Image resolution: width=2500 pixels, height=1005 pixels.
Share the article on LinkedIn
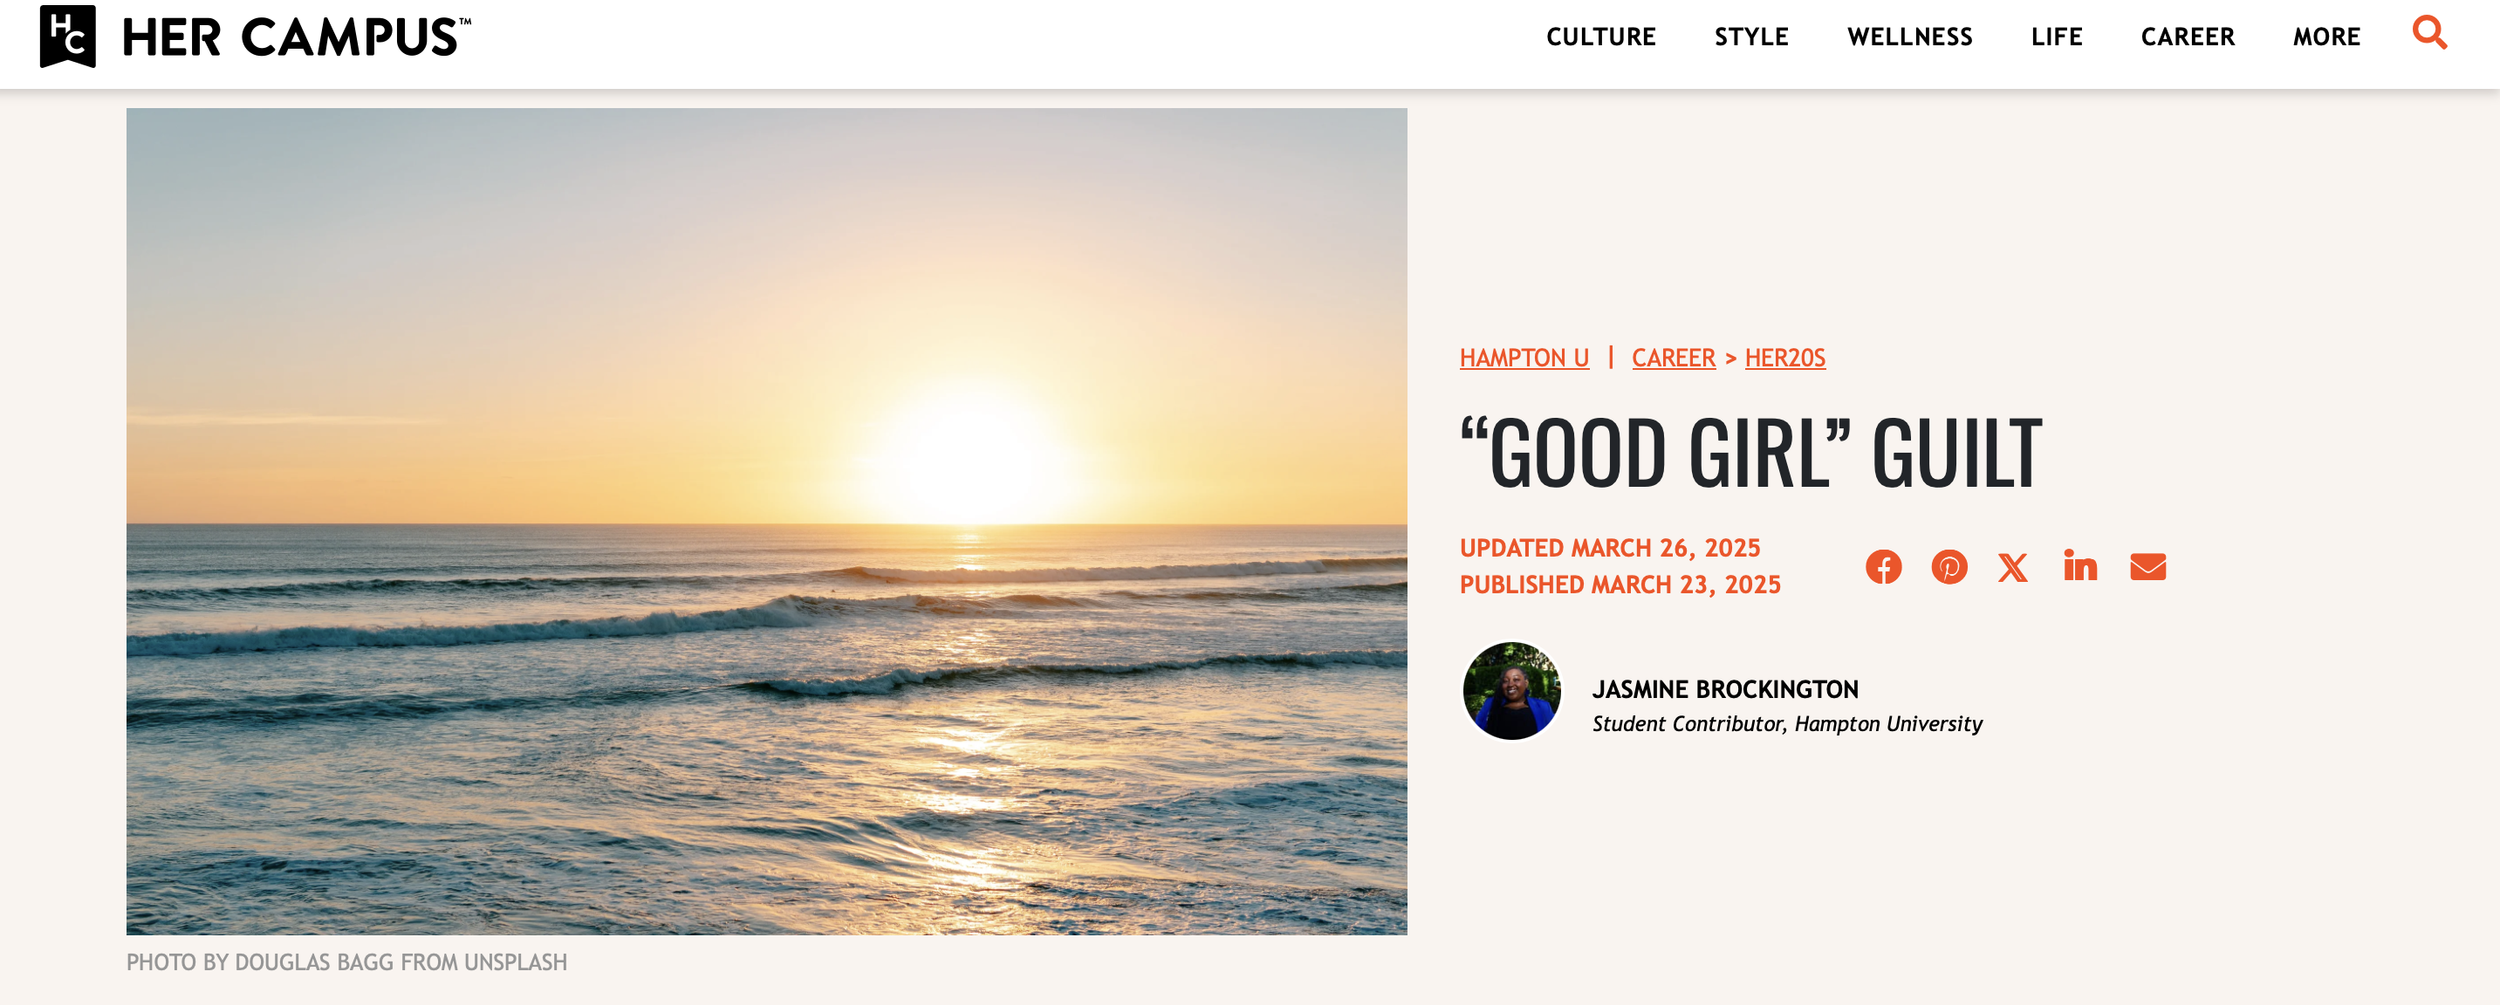(2080, 566)
